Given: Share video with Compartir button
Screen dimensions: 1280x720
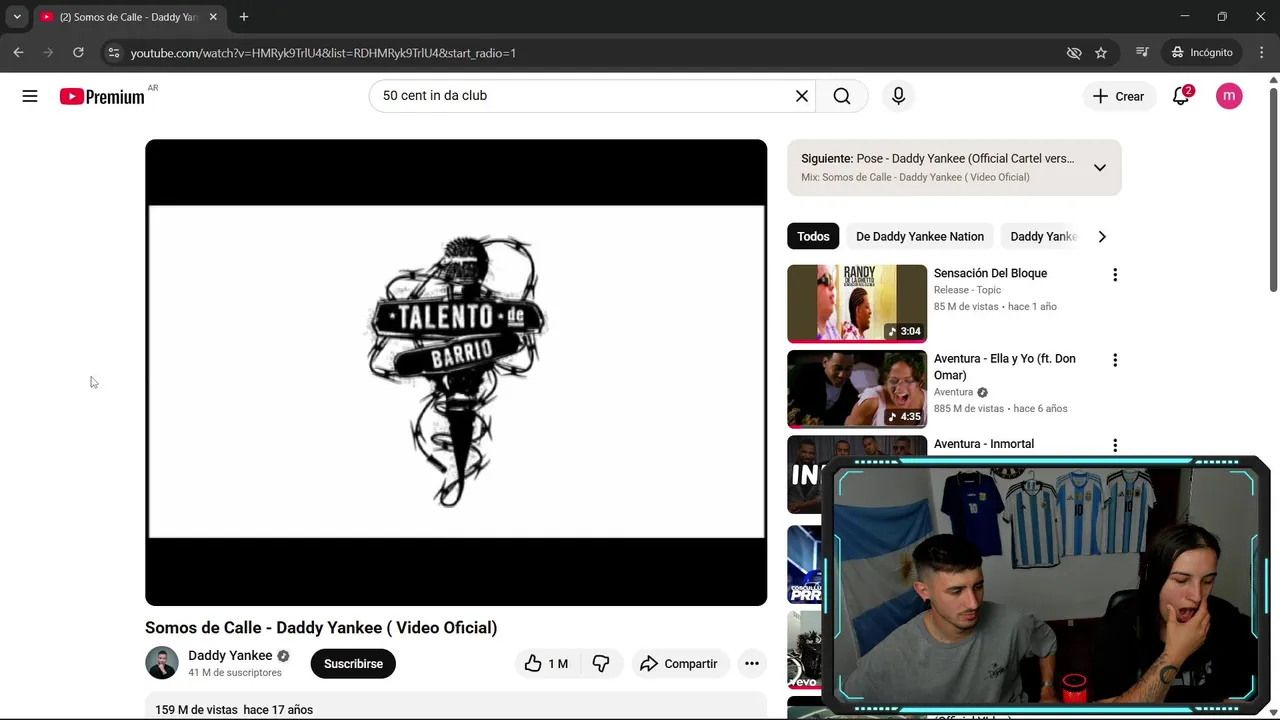Looking at the screenshot, I should tap(679, 664).
